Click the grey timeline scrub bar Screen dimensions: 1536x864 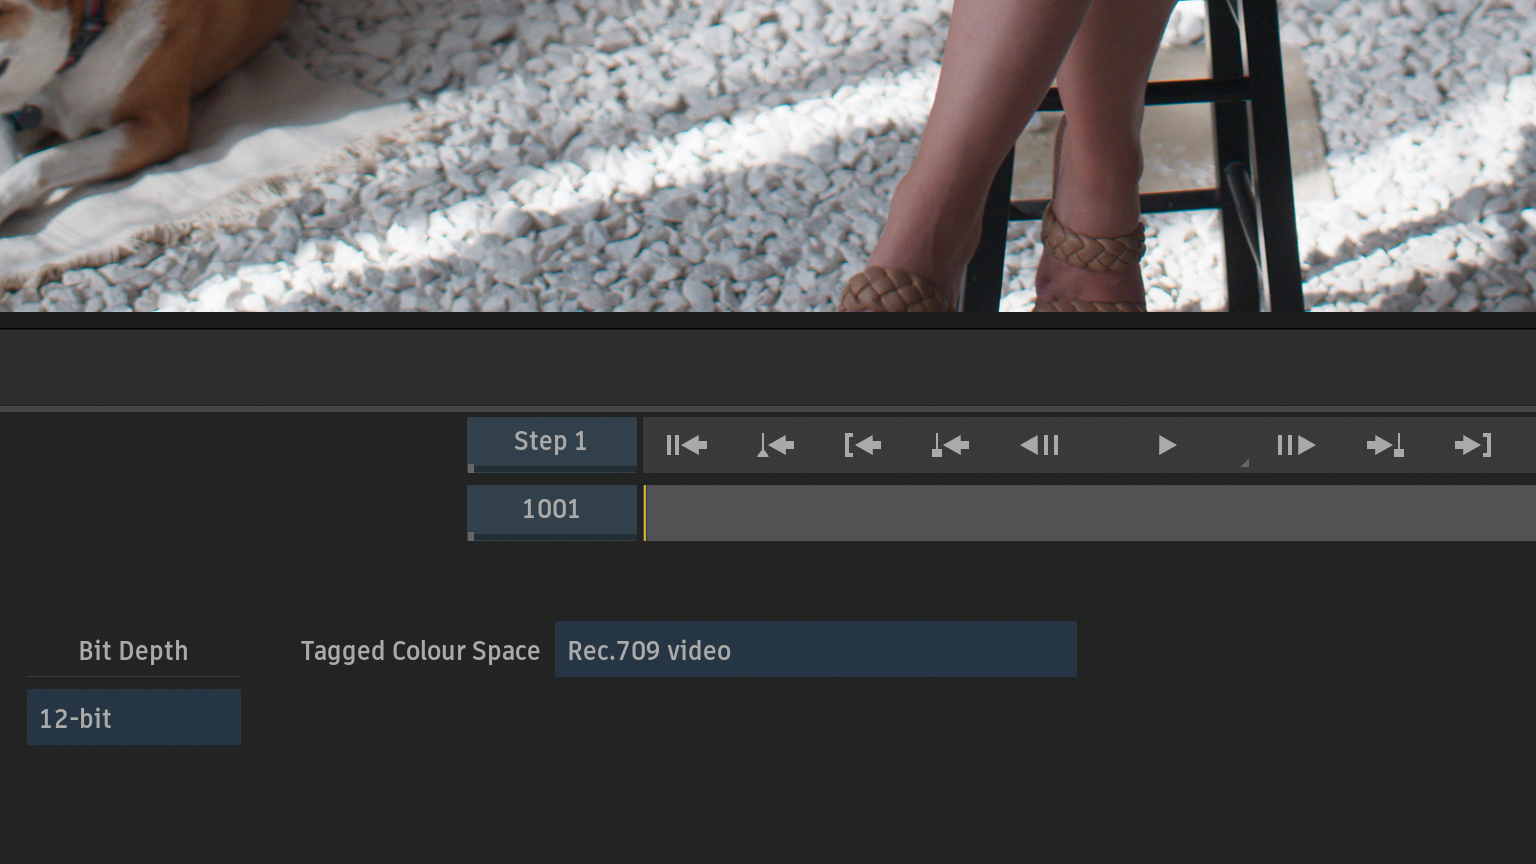(x=1090, y=513)
